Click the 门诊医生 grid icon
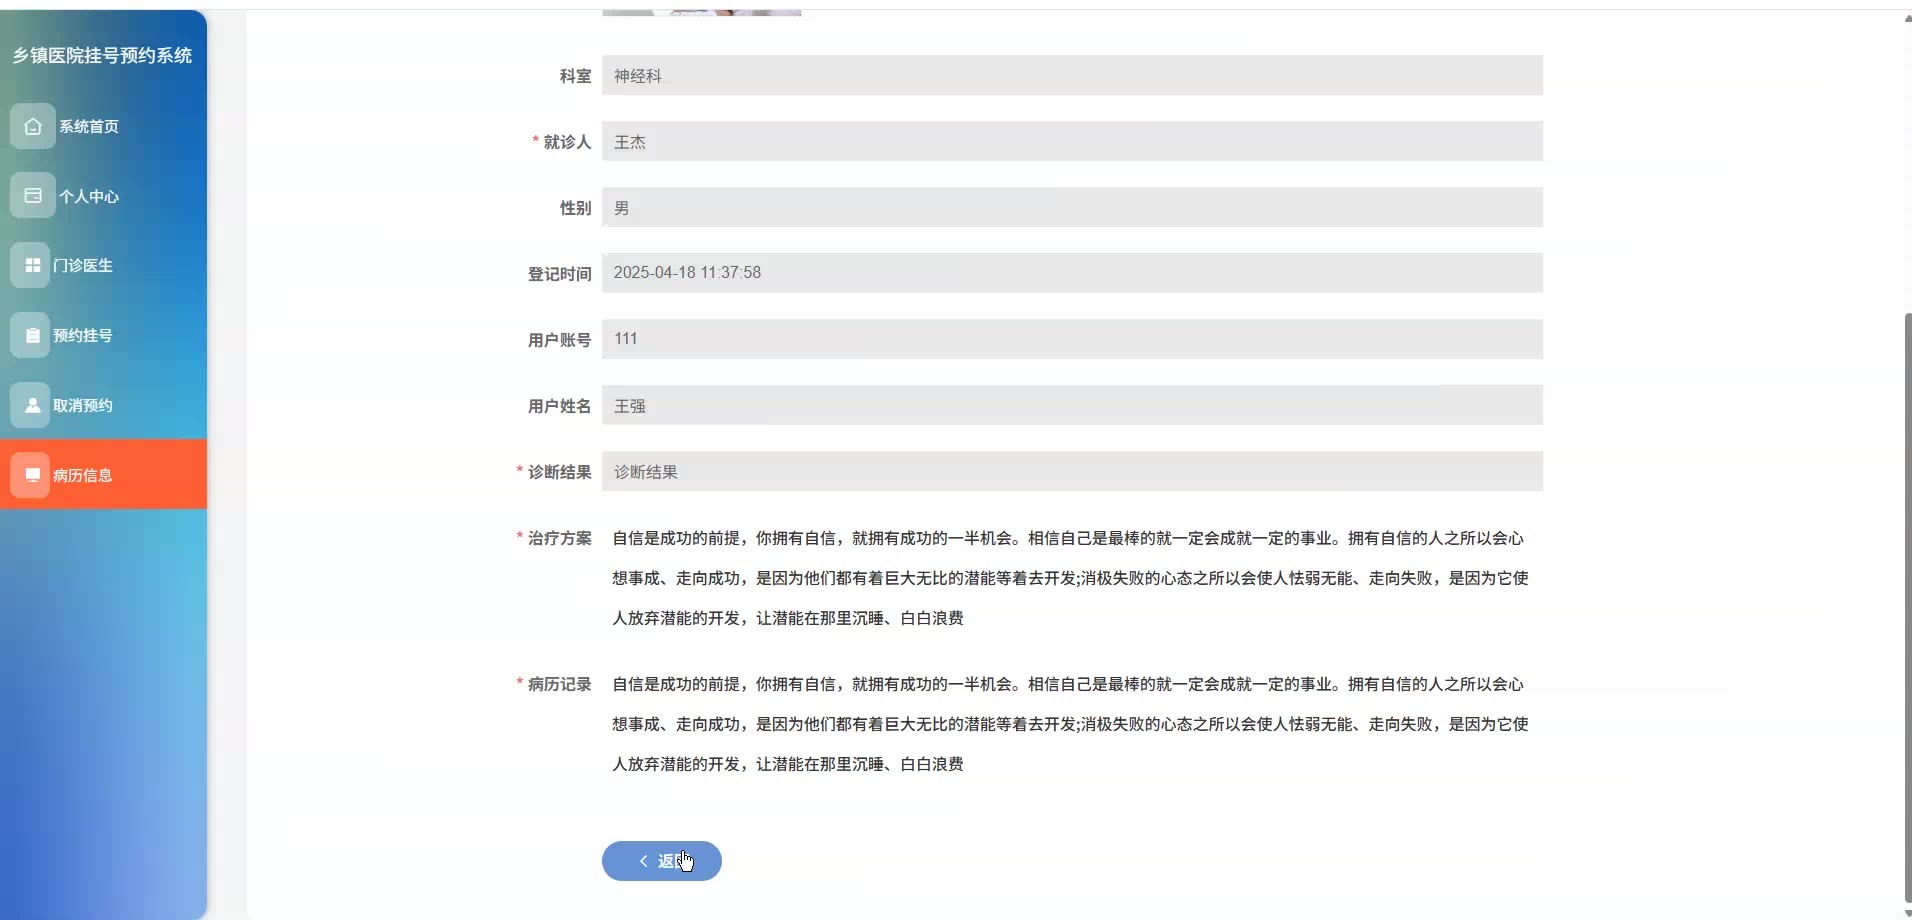This screenshot has width=1912, height=920. (33, 265)
